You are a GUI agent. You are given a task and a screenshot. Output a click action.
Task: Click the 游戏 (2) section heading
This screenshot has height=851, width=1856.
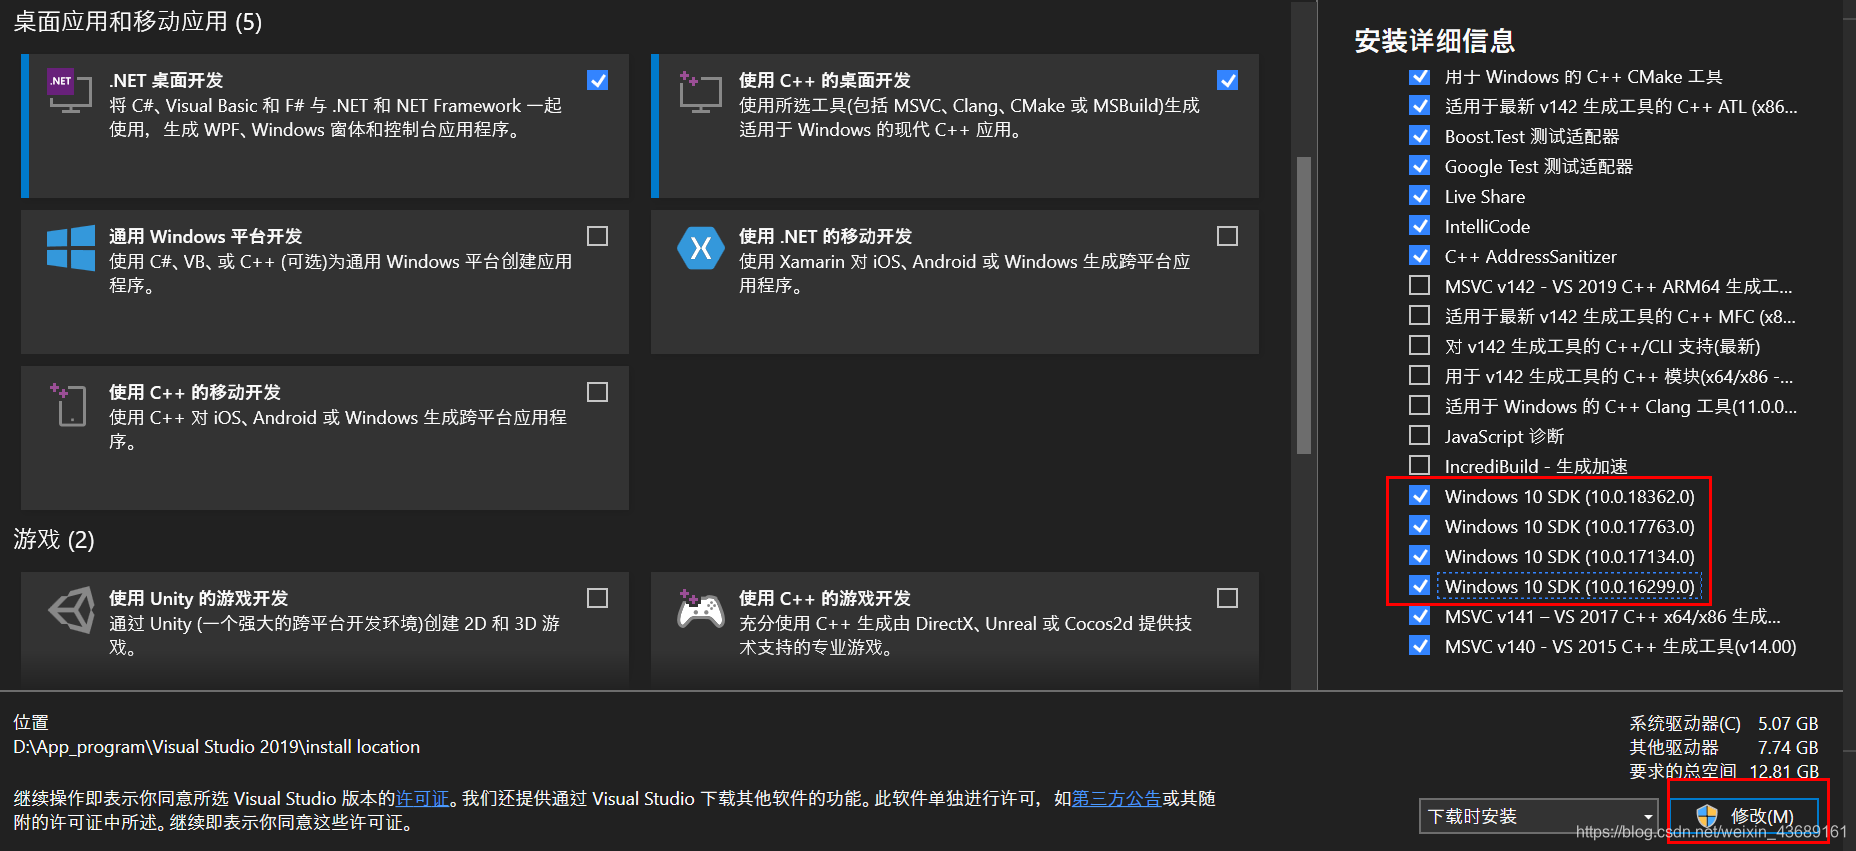pos(54,540)
